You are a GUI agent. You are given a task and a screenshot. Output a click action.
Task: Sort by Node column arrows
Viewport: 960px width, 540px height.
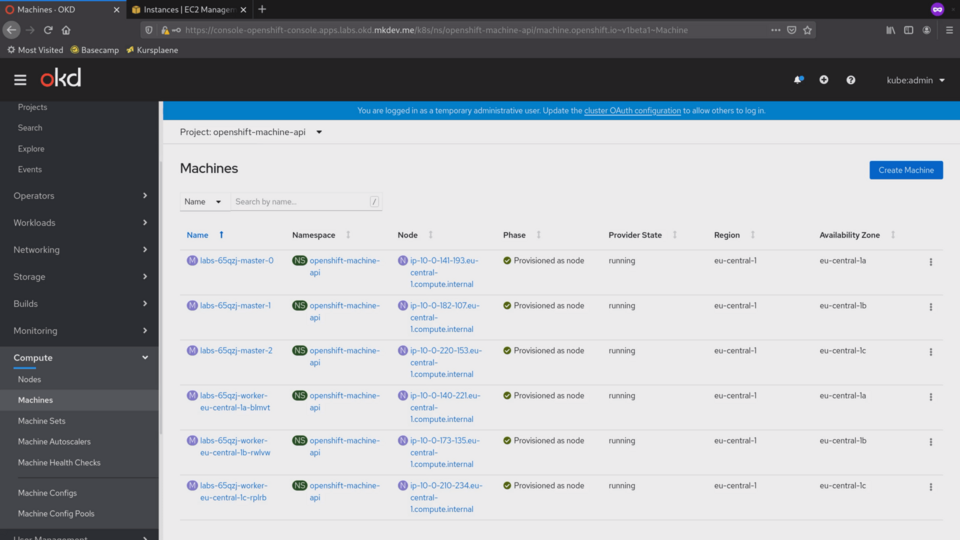point(430,235)
